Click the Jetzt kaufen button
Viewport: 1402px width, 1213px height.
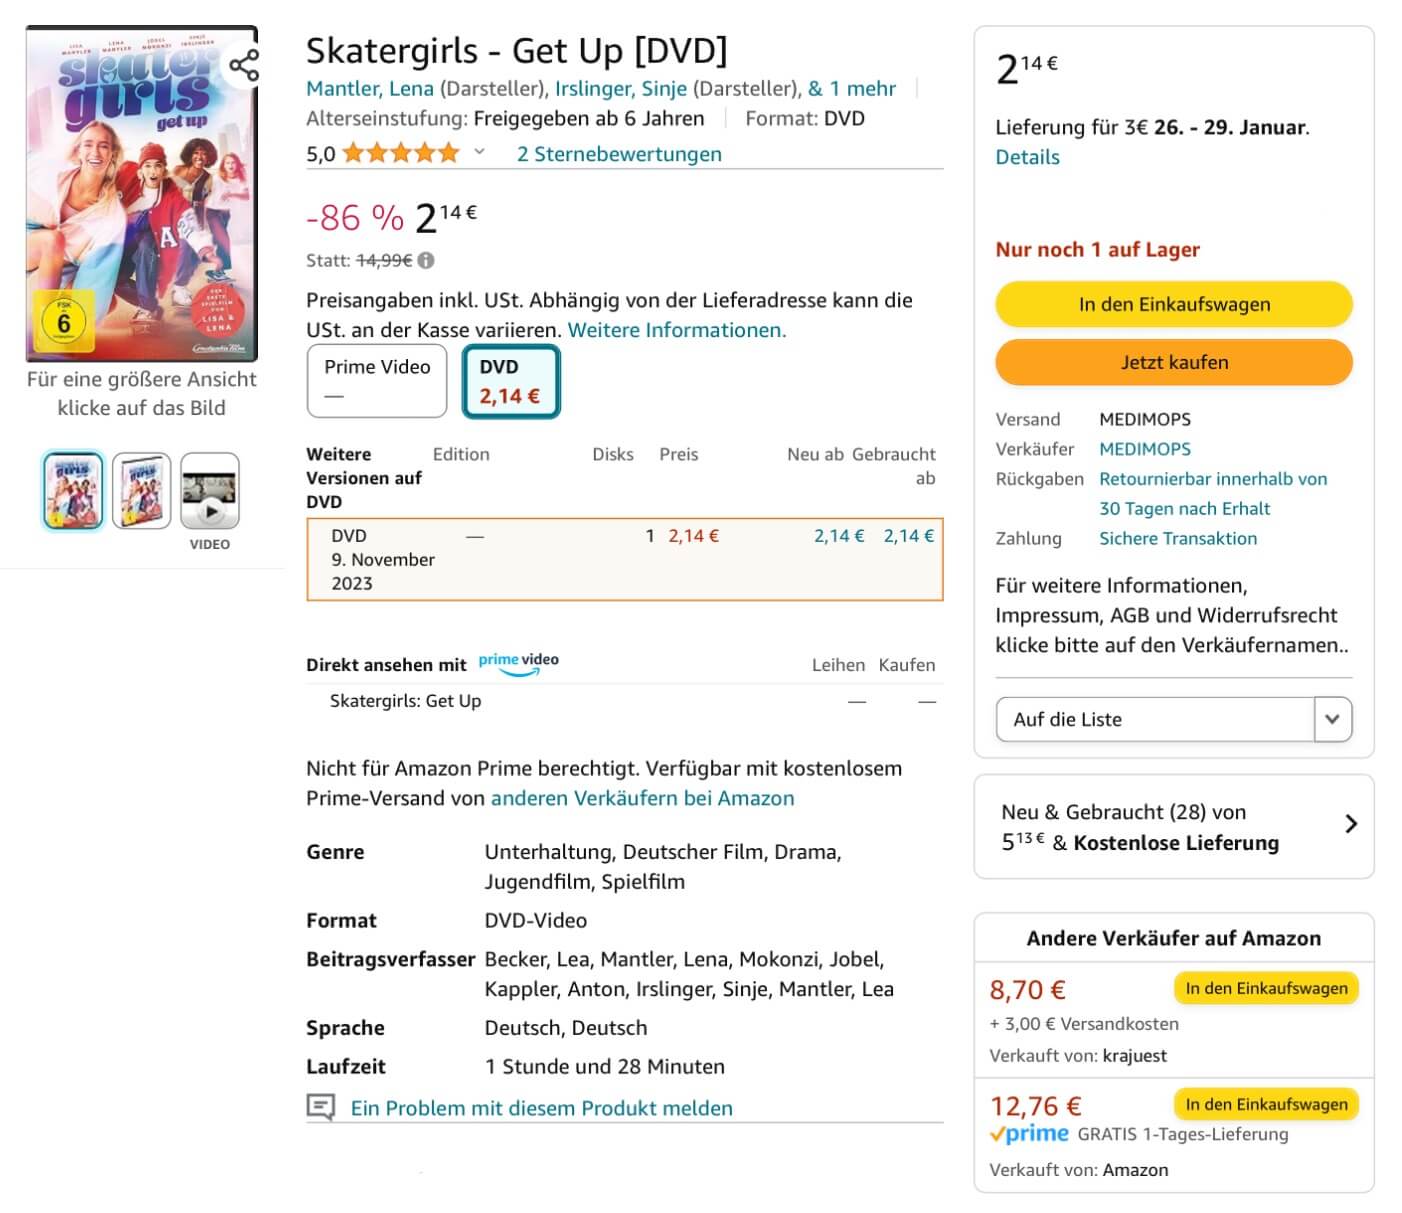(x=1174, y=362)
